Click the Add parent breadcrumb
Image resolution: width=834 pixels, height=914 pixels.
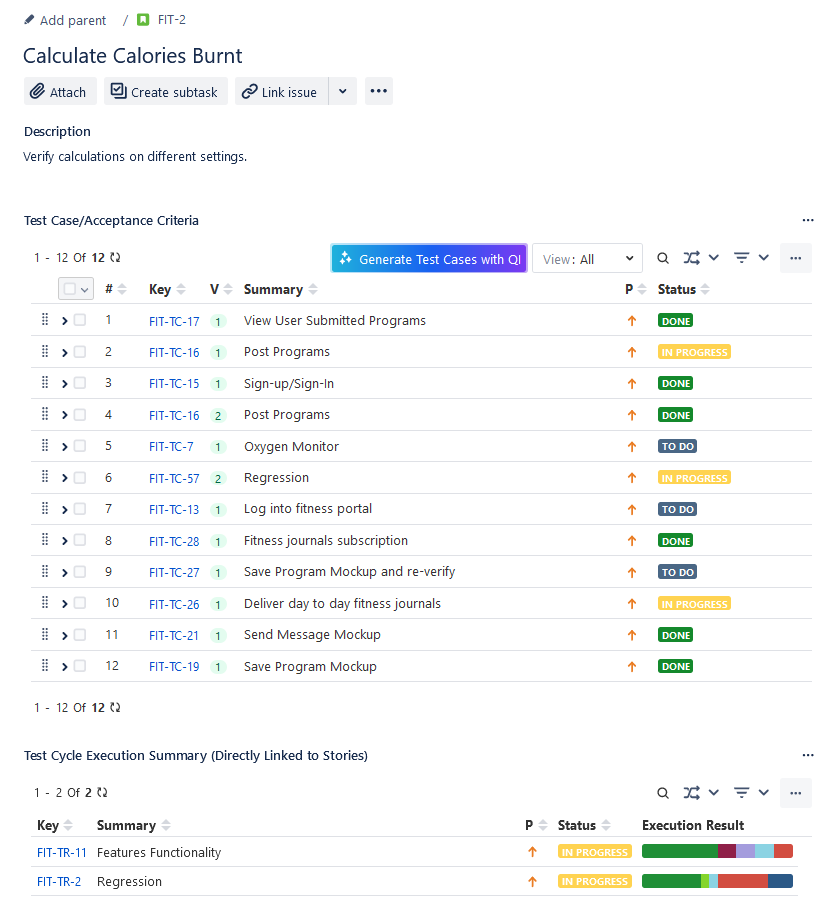[65, 20]
